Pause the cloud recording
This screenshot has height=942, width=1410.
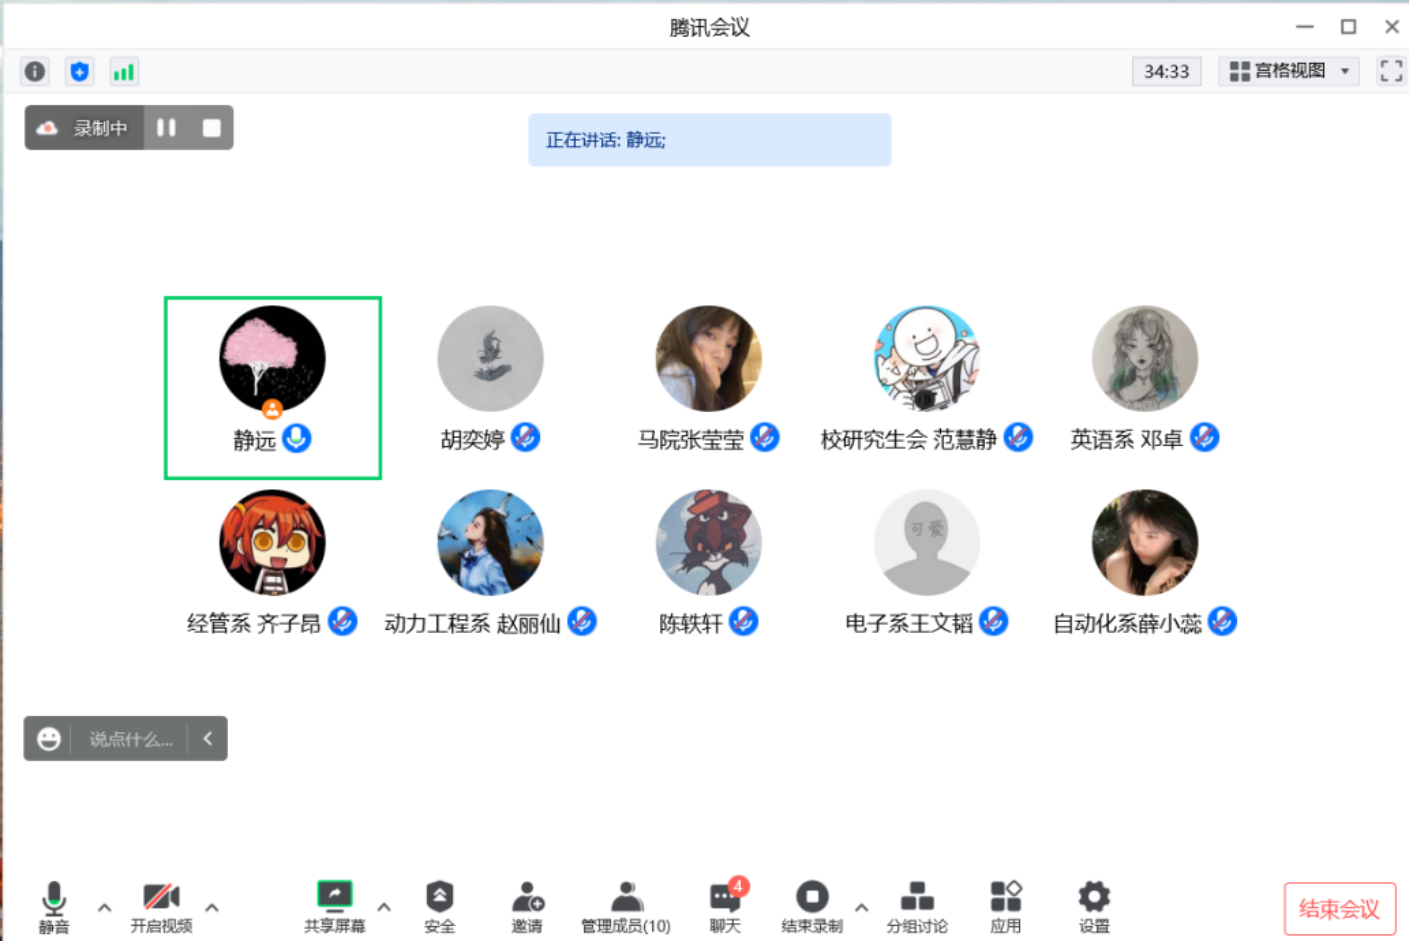166,127
